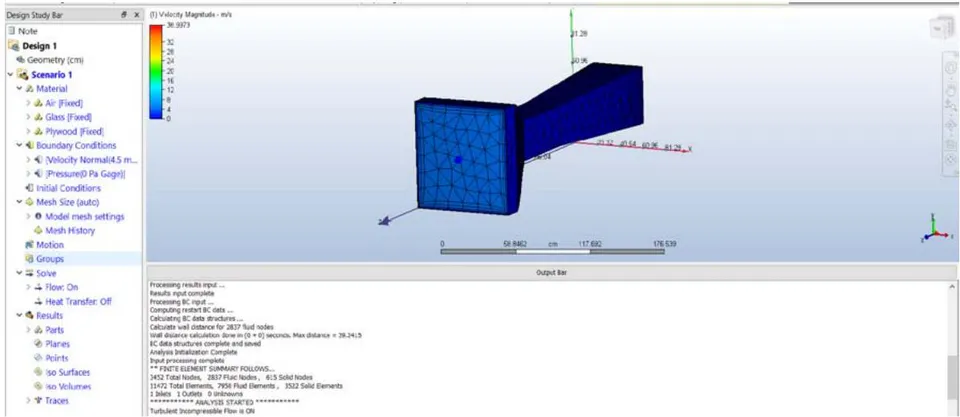The height and width of the screenshot is (417, 960).
Task: Expand the Parts results node
Action: [28, 330]
